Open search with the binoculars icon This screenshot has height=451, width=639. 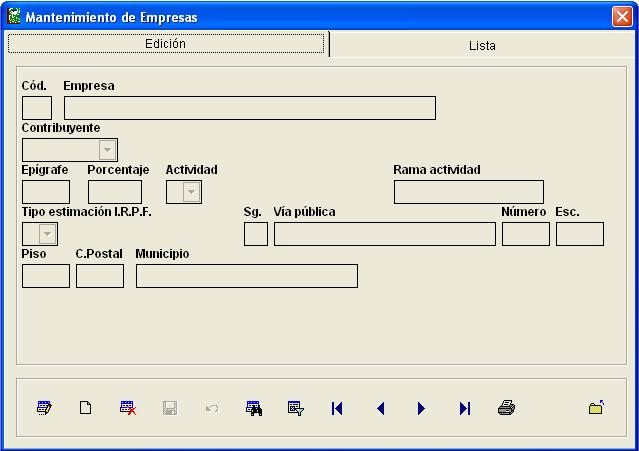(x=254, y=408)
